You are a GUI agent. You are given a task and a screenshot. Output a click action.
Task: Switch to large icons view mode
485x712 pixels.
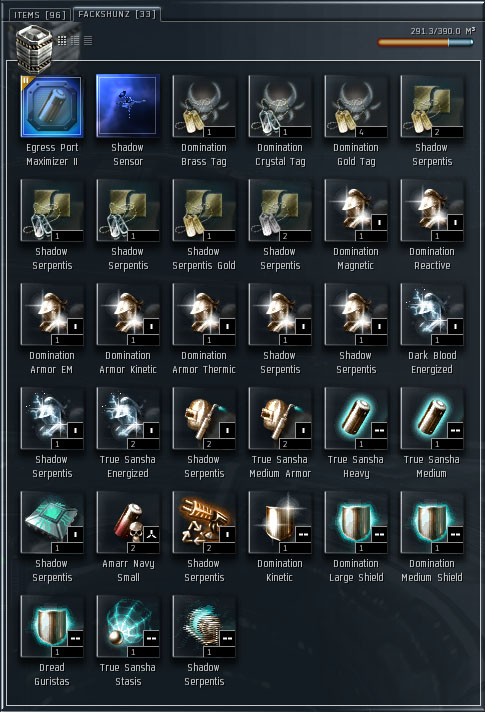click(x=62, y=41)
